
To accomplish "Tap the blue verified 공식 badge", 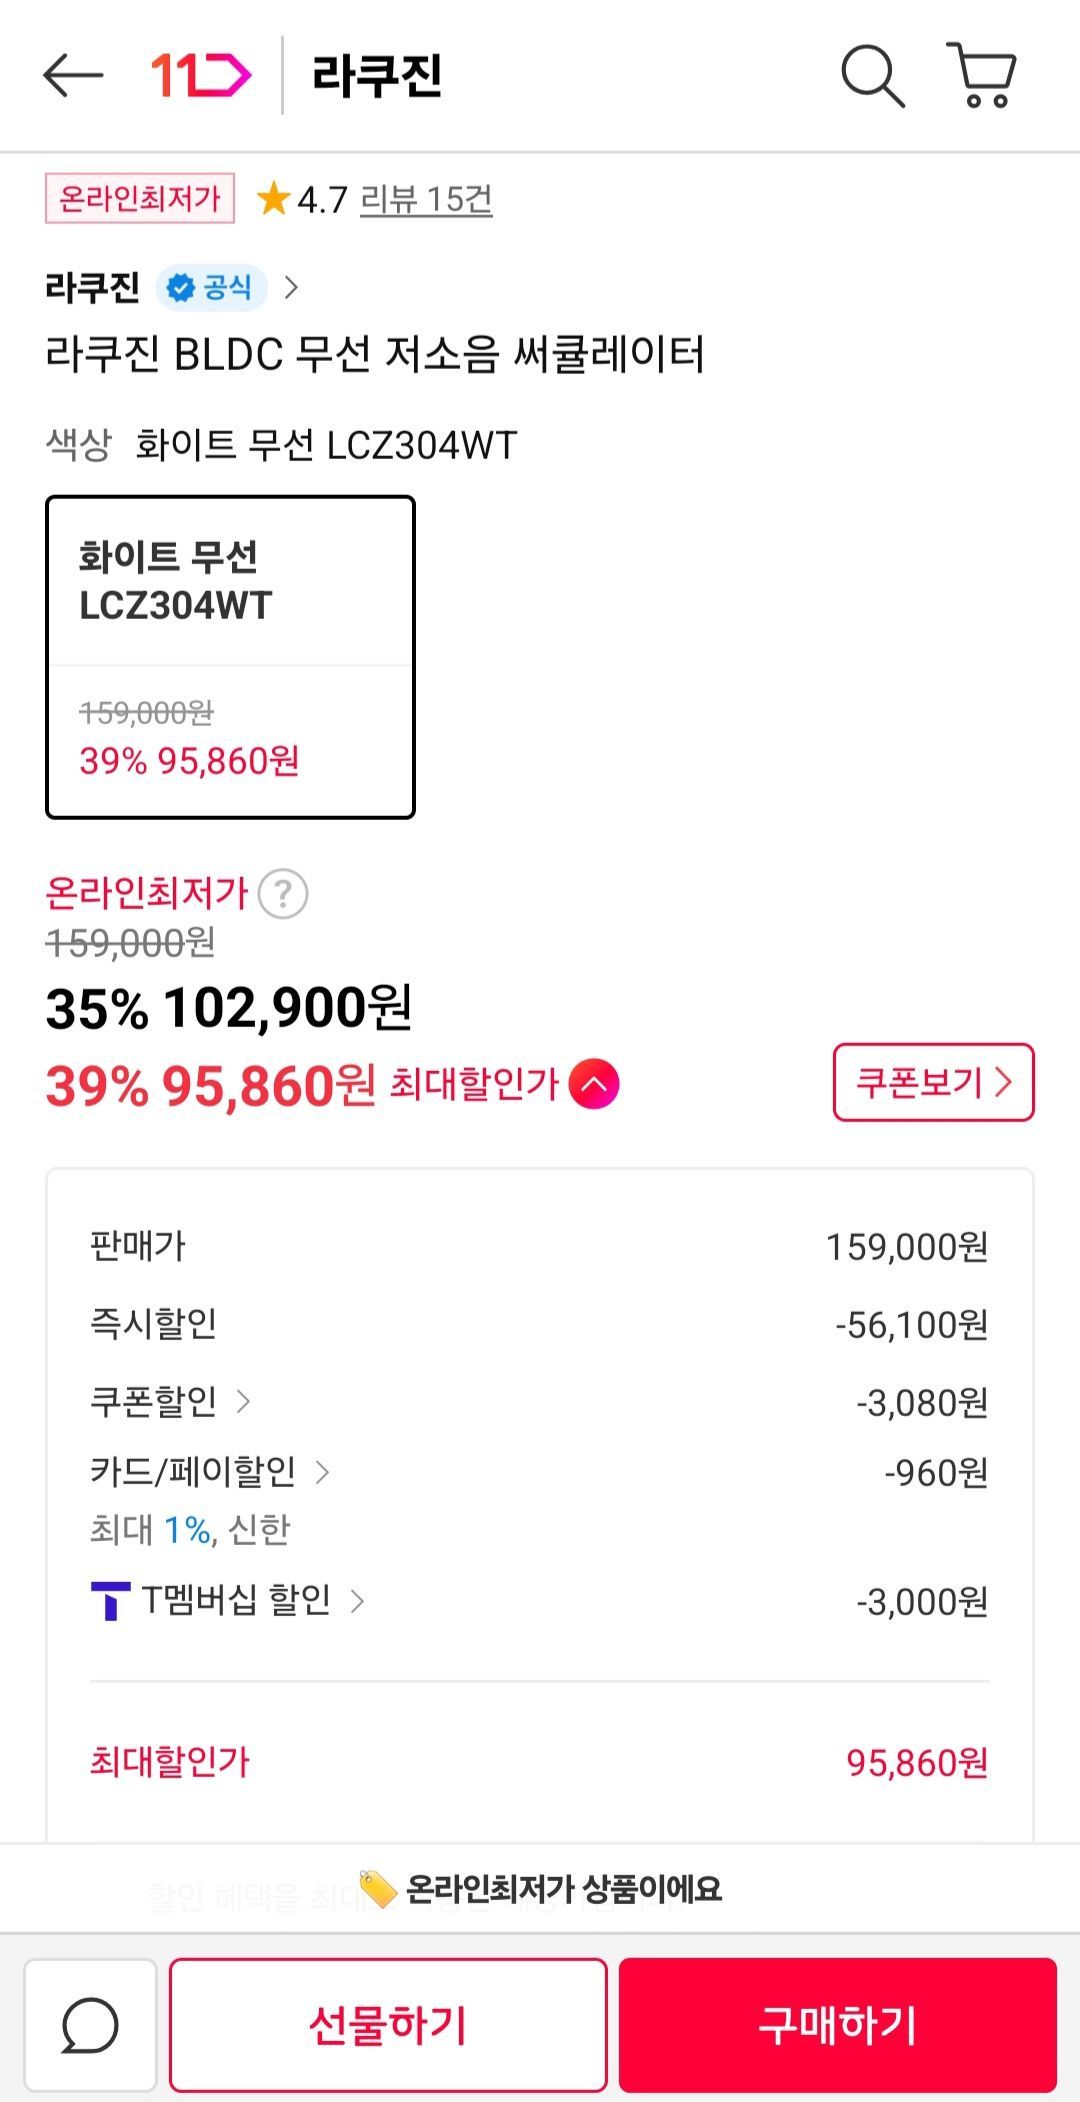I will pos(211,288).
